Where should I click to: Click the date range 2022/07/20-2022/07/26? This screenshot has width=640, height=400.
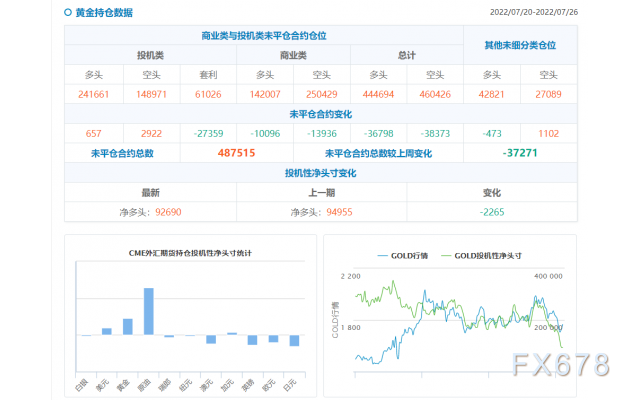534,12
